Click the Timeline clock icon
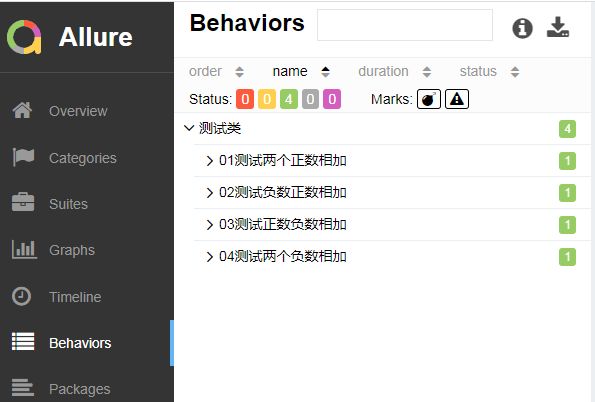The image size is (595, 402). tap(21, 296)
